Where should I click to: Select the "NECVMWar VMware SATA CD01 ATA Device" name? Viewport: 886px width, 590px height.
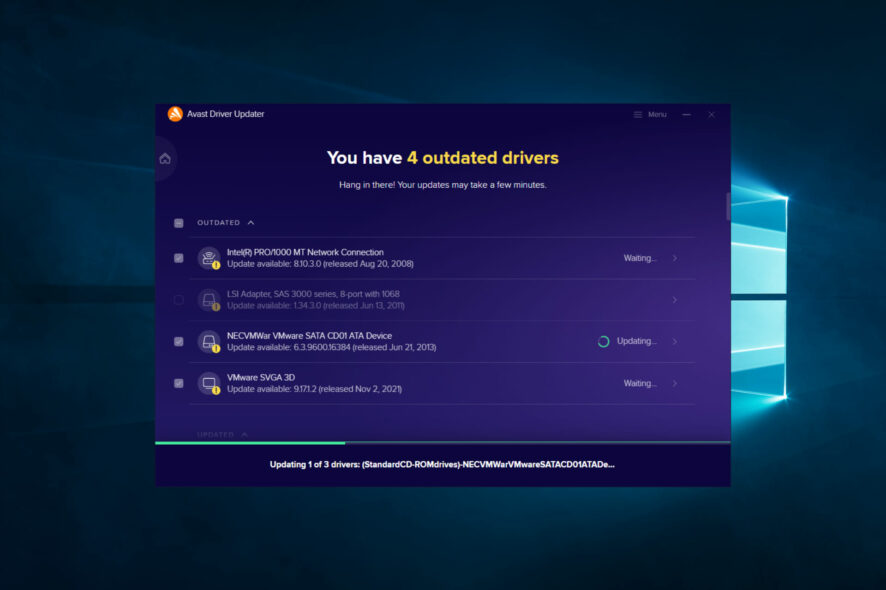[x=309, y=336]
